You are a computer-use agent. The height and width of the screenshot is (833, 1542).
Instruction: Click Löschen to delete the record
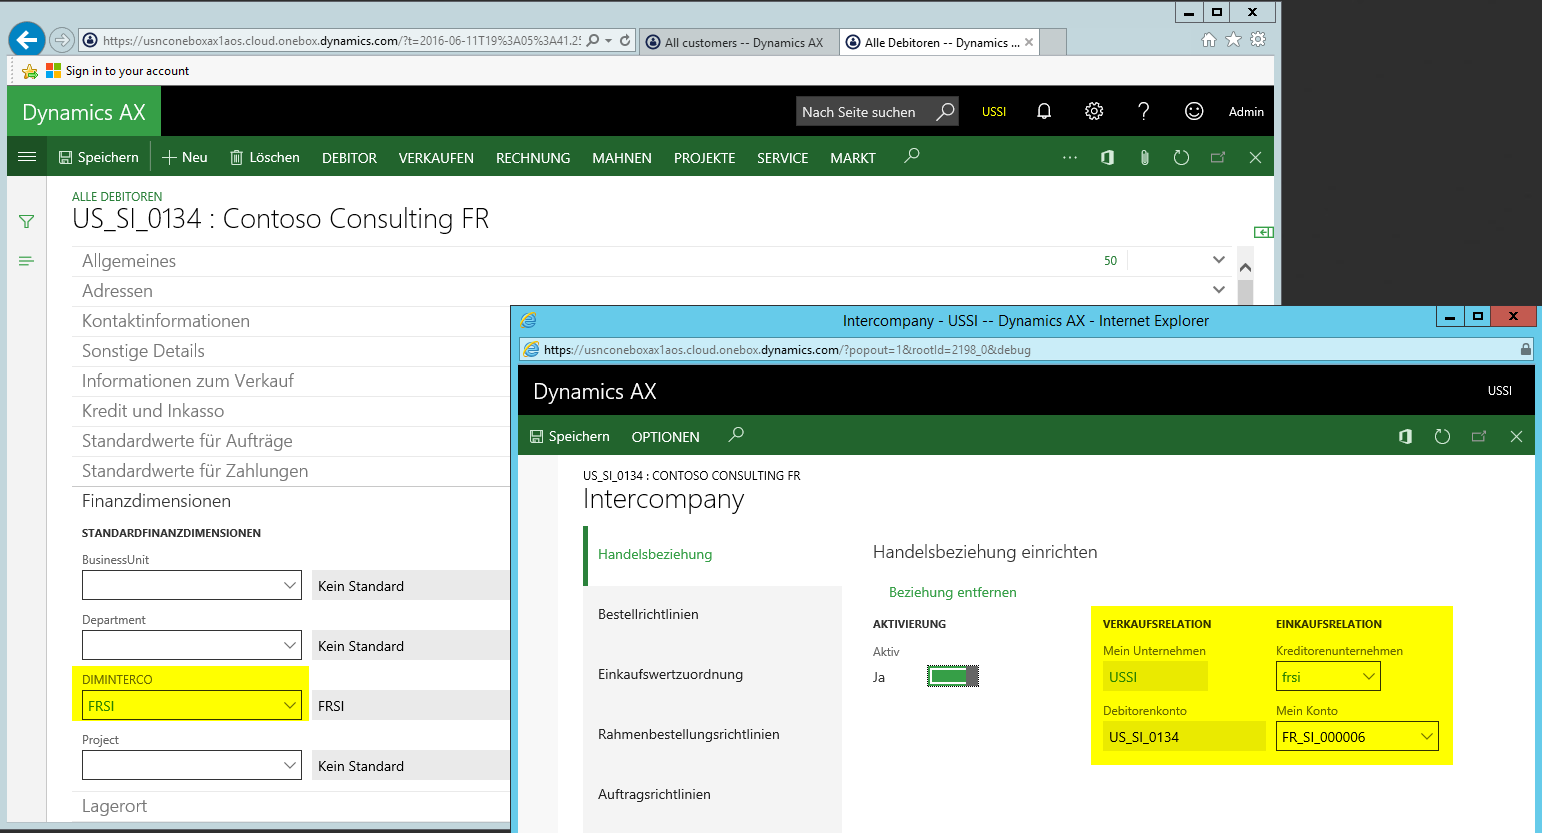[265, 157]
